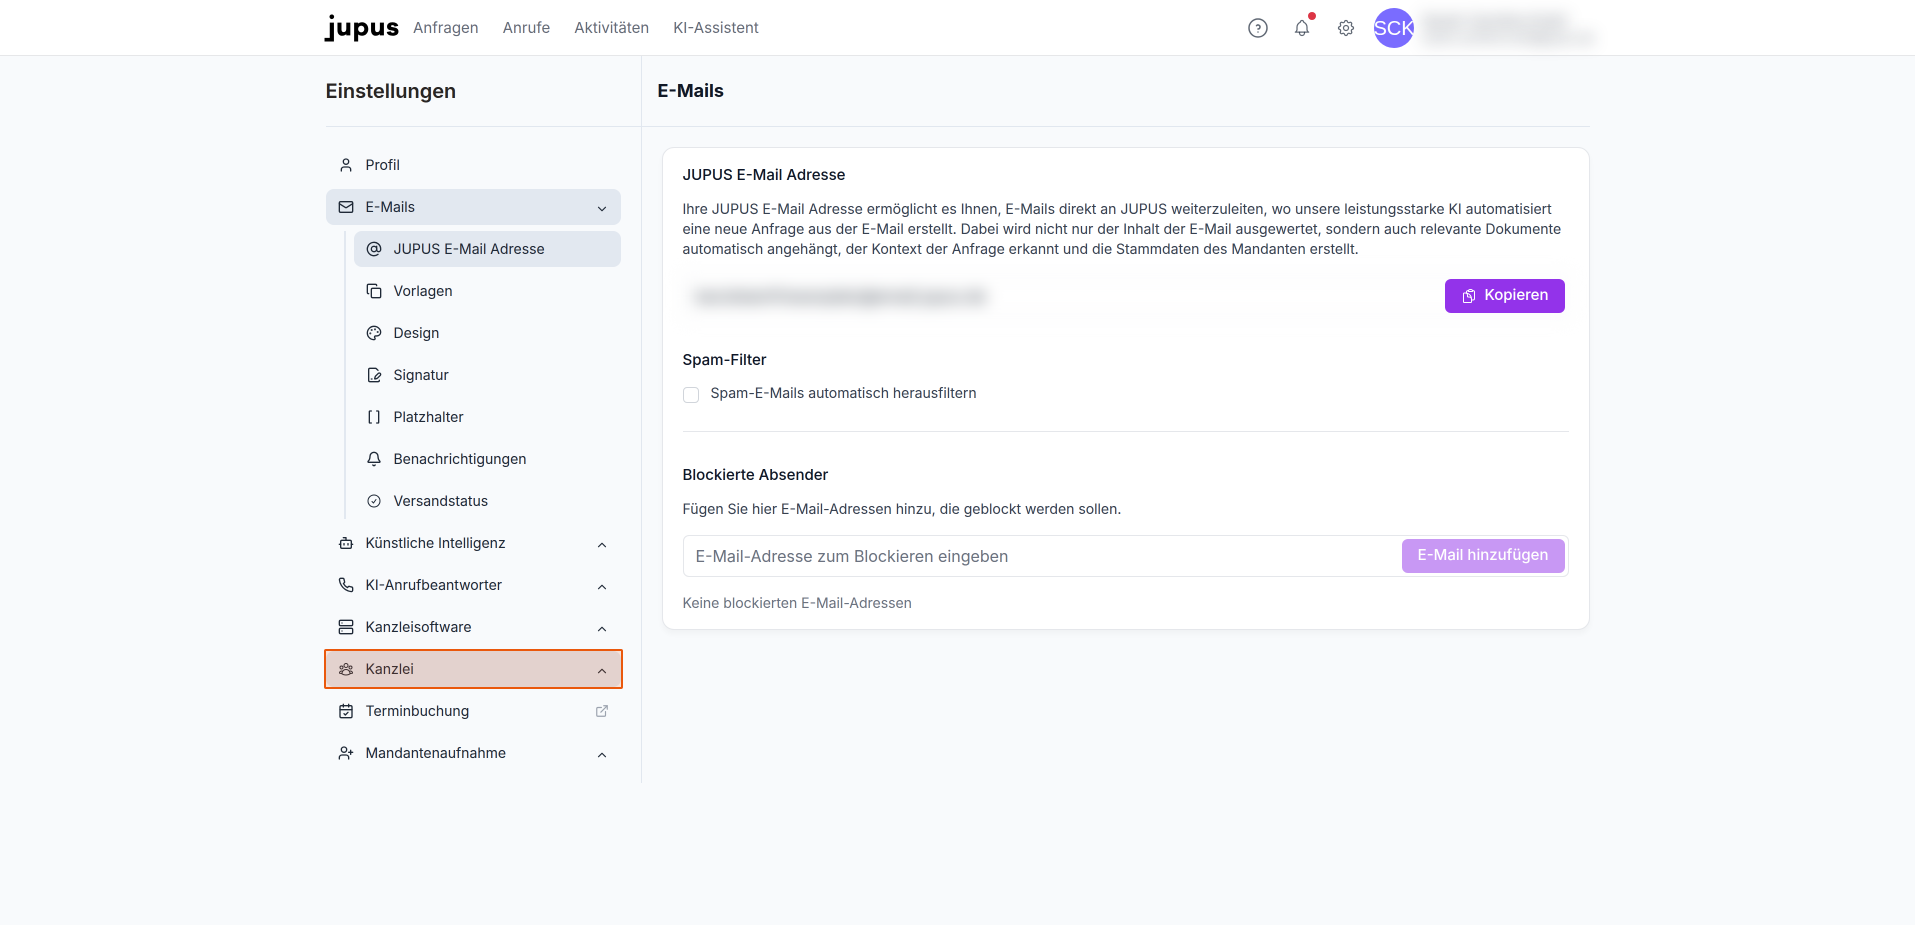Screen dimensions: 1915x929
Task: Click the Profil person icon
Action: (346, 165)
